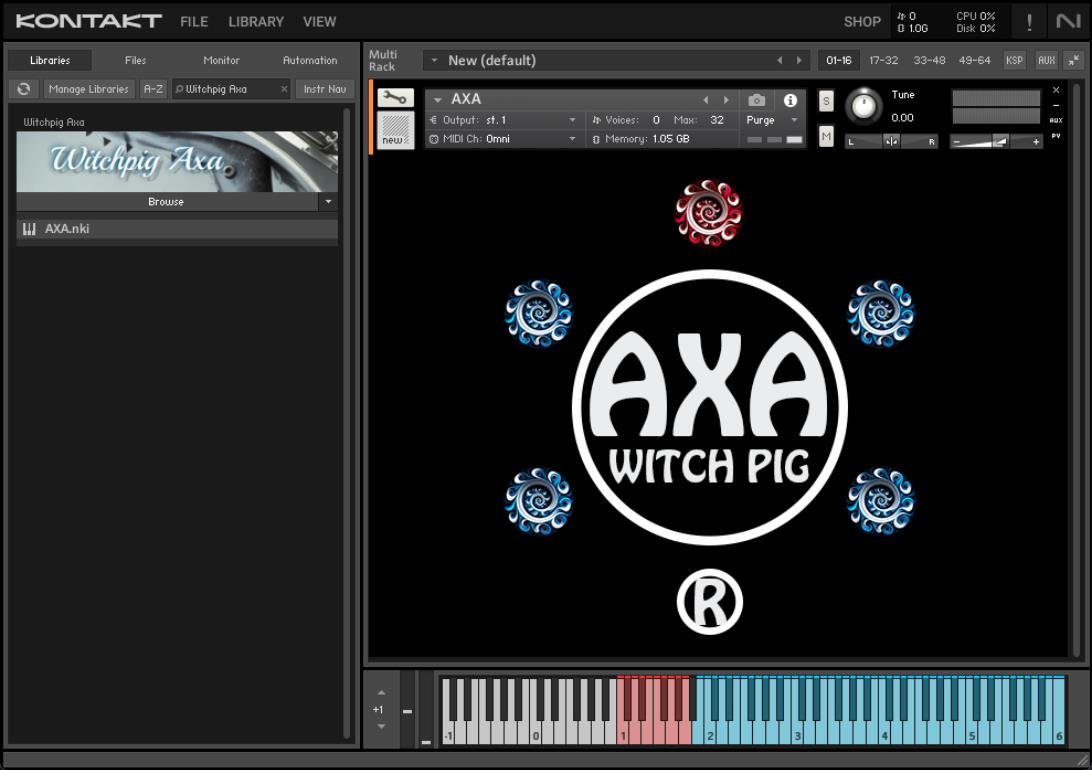Adjust the Tune knob
The width and height of the screenshot is (1092, 770).
coord(864,107)
